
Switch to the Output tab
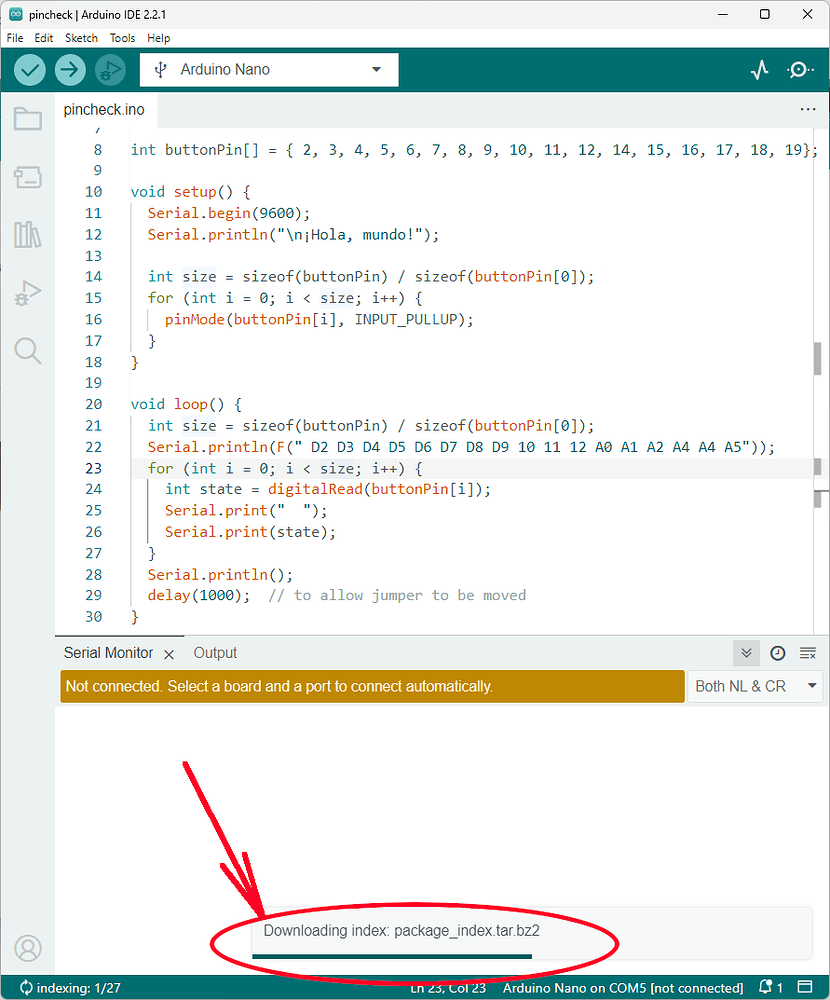coord(214,653)
